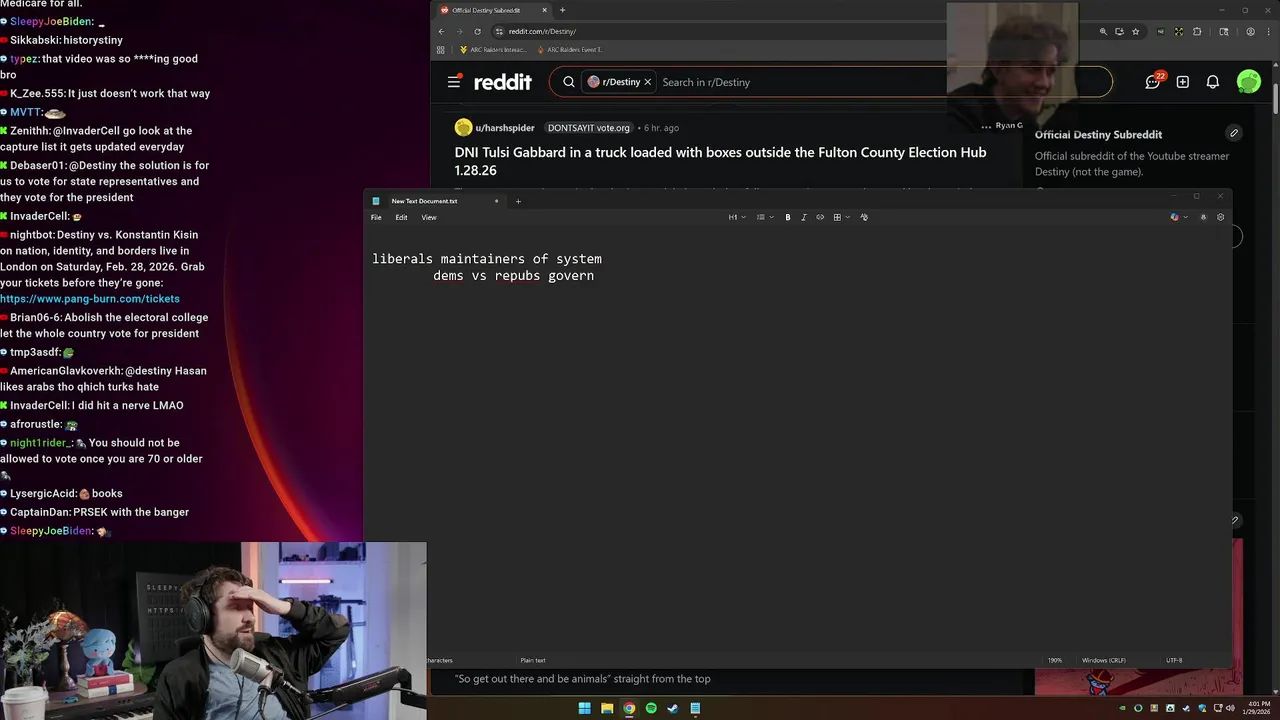The image size is (1280, 720).
Task: Bookmark this page with the star icon
Action: pyautogui.click(x=1135, y=31)
